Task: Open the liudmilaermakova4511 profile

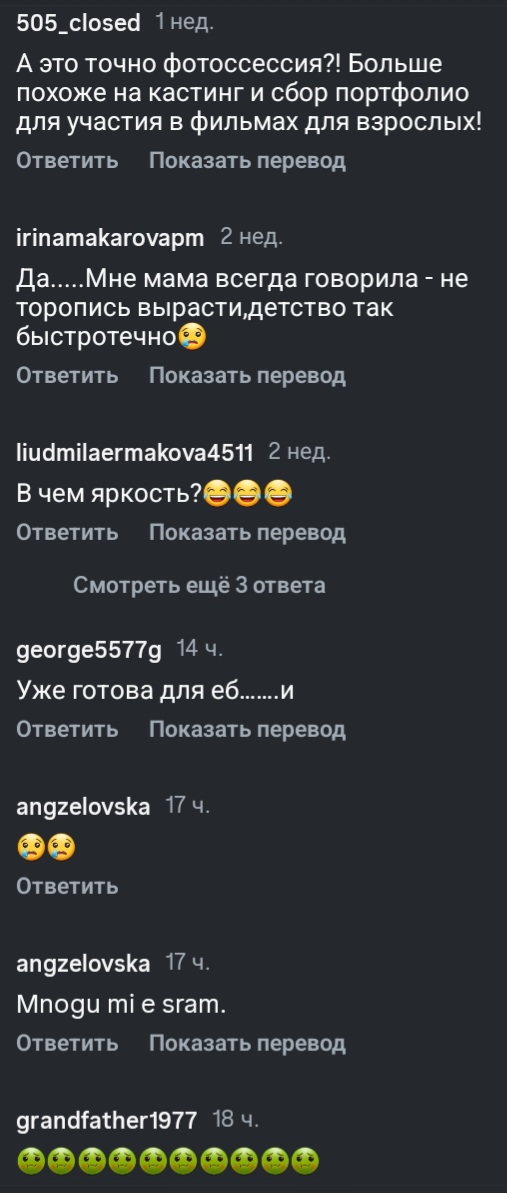Action: click(x=135, y=452)
